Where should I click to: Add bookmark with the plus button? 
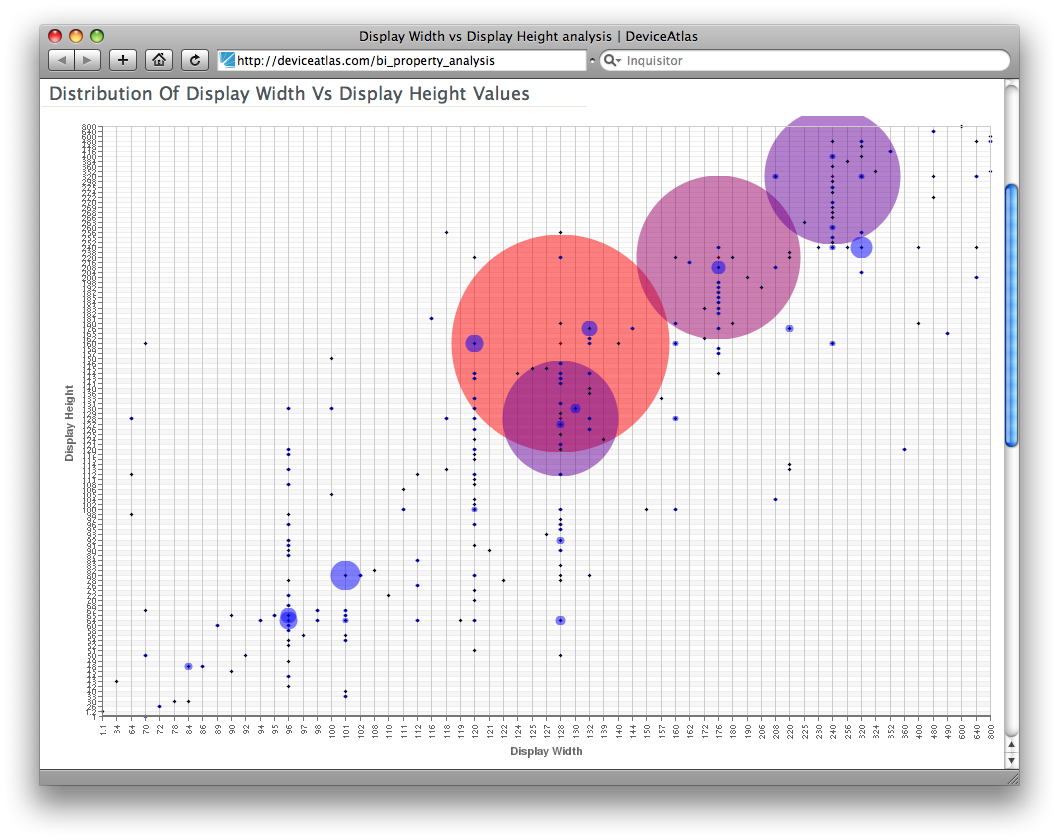123,60
